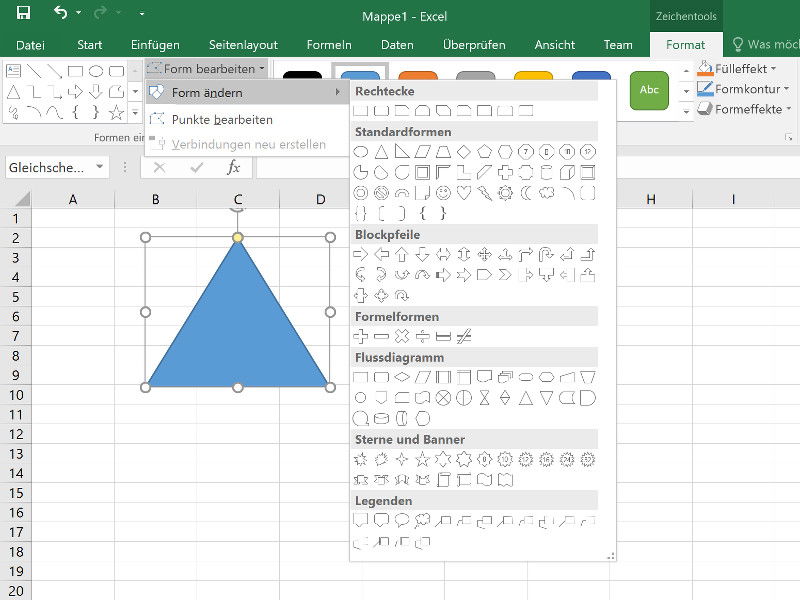Viewport: 800px width, 600px height.
Task: Select the sun shape
Action: 505,193
